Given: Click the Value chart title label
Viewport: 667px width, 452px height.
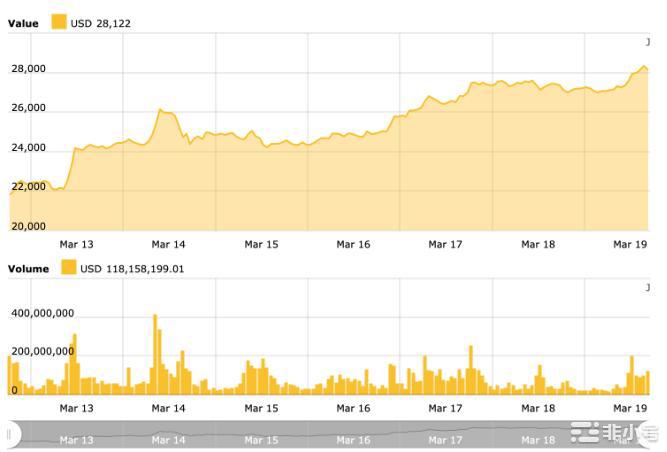Looking at the screenshot, I should point(23,22).
